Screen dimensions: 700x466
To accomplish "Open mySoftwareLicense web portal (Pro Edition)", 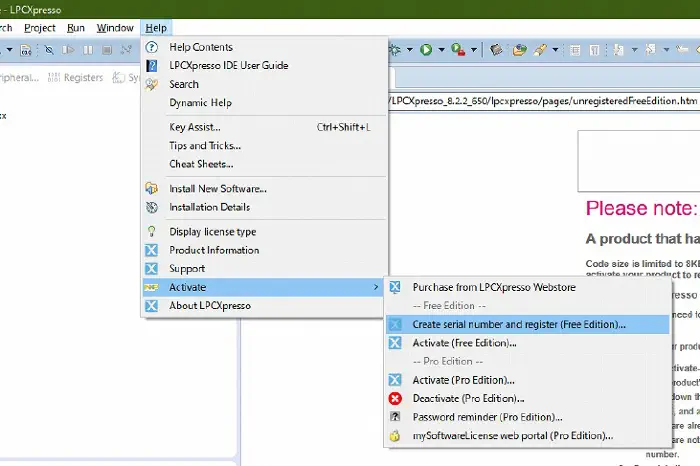I will pyautogui.click(x=512, y=436).
